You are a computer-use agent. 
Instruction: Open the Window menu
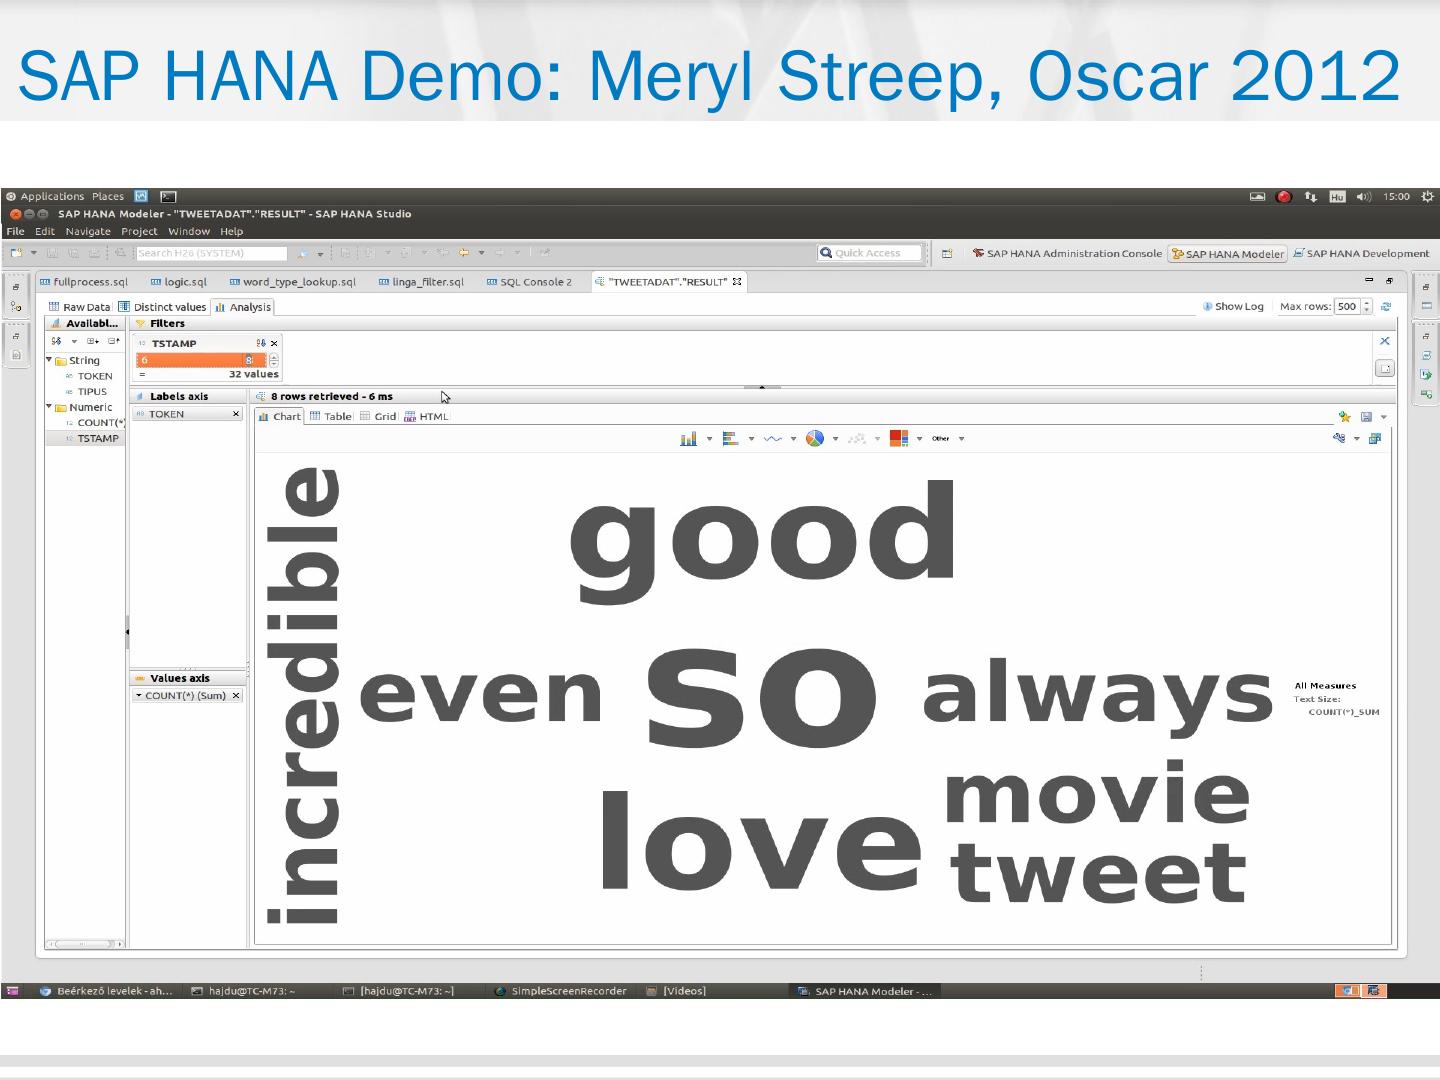189,231
